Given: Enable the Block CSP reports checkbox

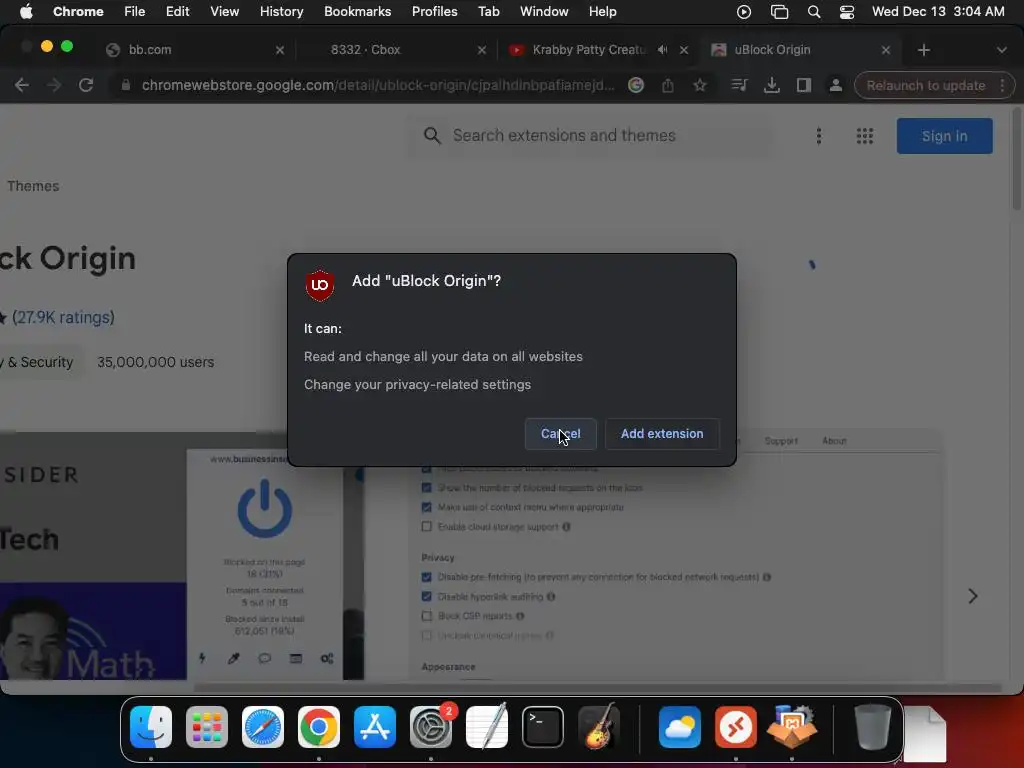Looking at the screenshot, I should [x=426, y=616].
